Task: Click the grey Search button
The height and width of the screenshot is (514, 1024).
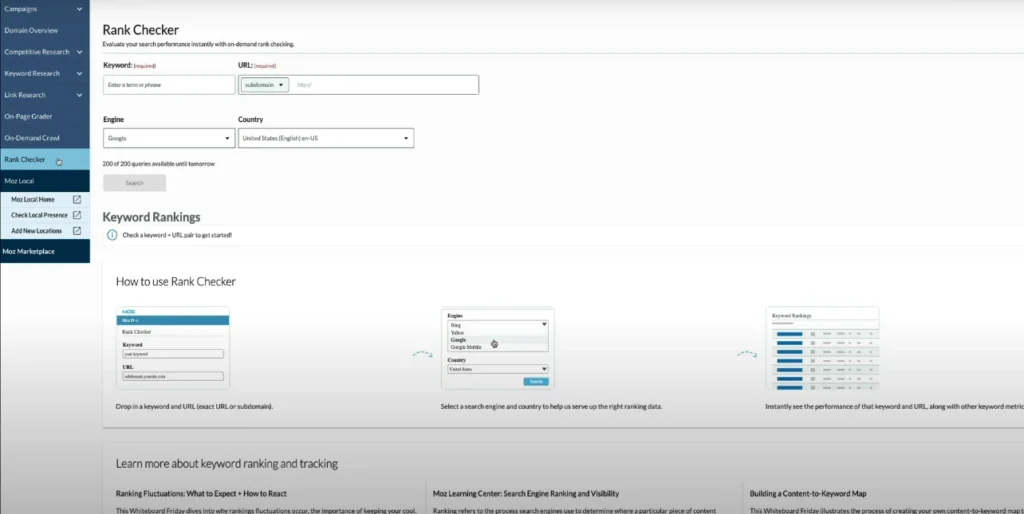Action: 135,183
